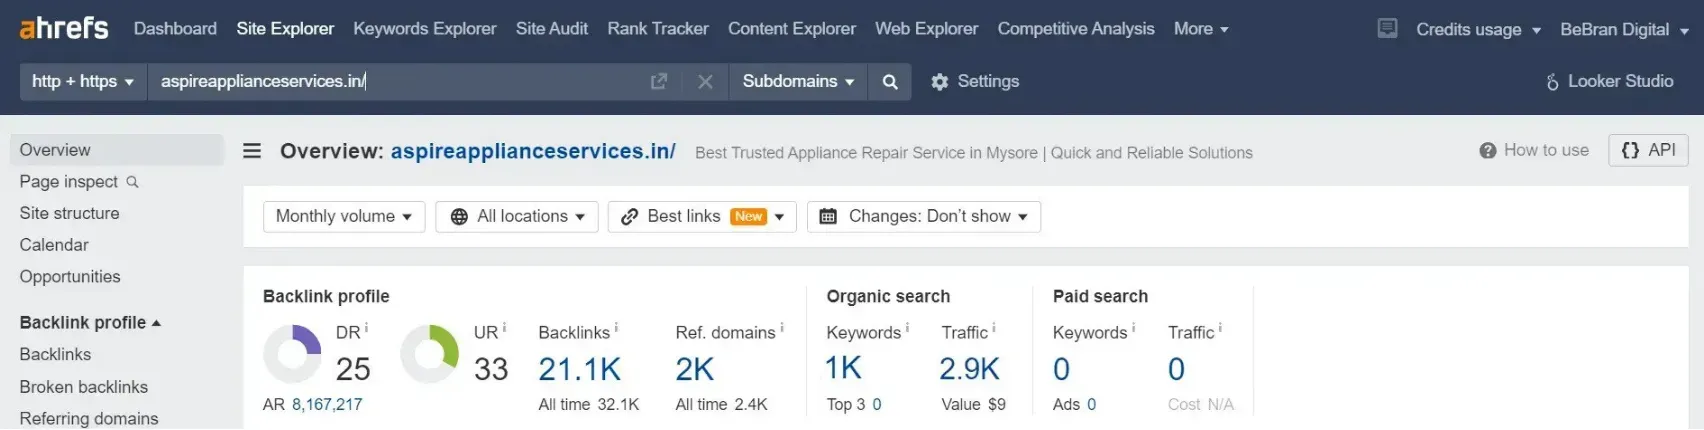Image resolution: width=1704 pixels, height=430 pixels.
Task: Click the Ads value 0
Action: click(x=1091, y=404)
